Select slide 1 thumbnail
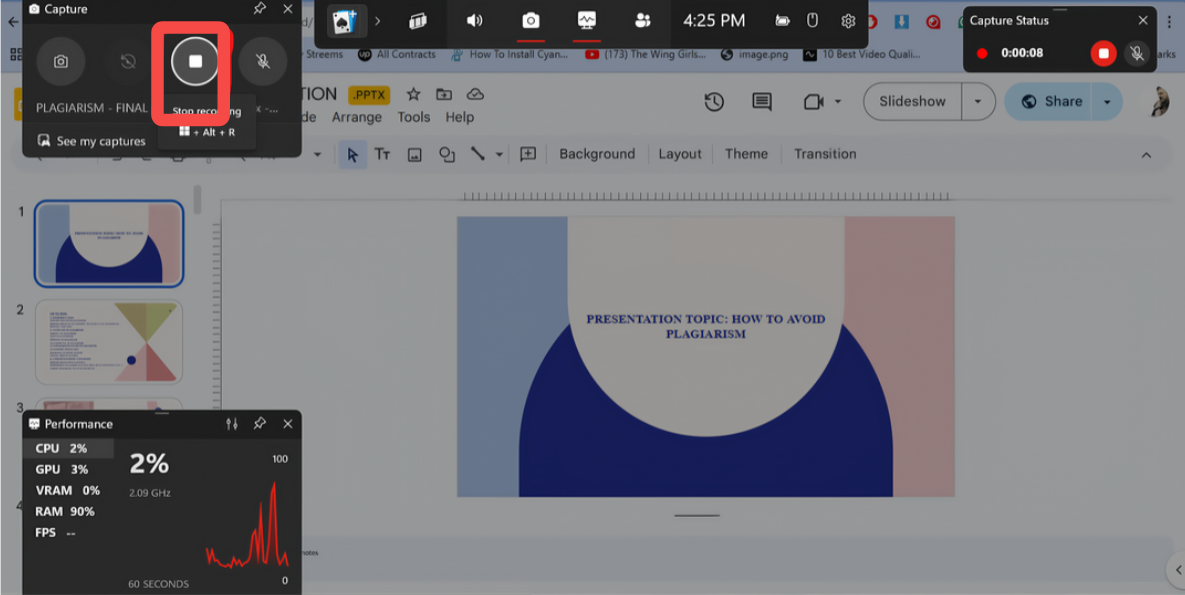Image resolution: width=1185 pixels, height=595 pixels. (110, 243)
